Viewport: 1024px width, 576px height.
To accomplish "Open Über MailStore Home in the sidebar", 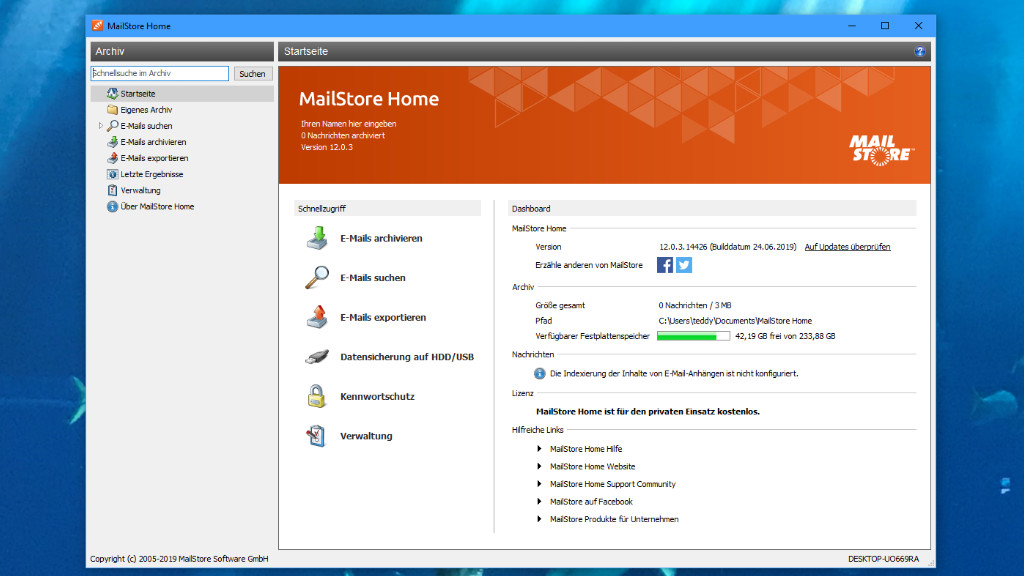I will tap(157, 206).
